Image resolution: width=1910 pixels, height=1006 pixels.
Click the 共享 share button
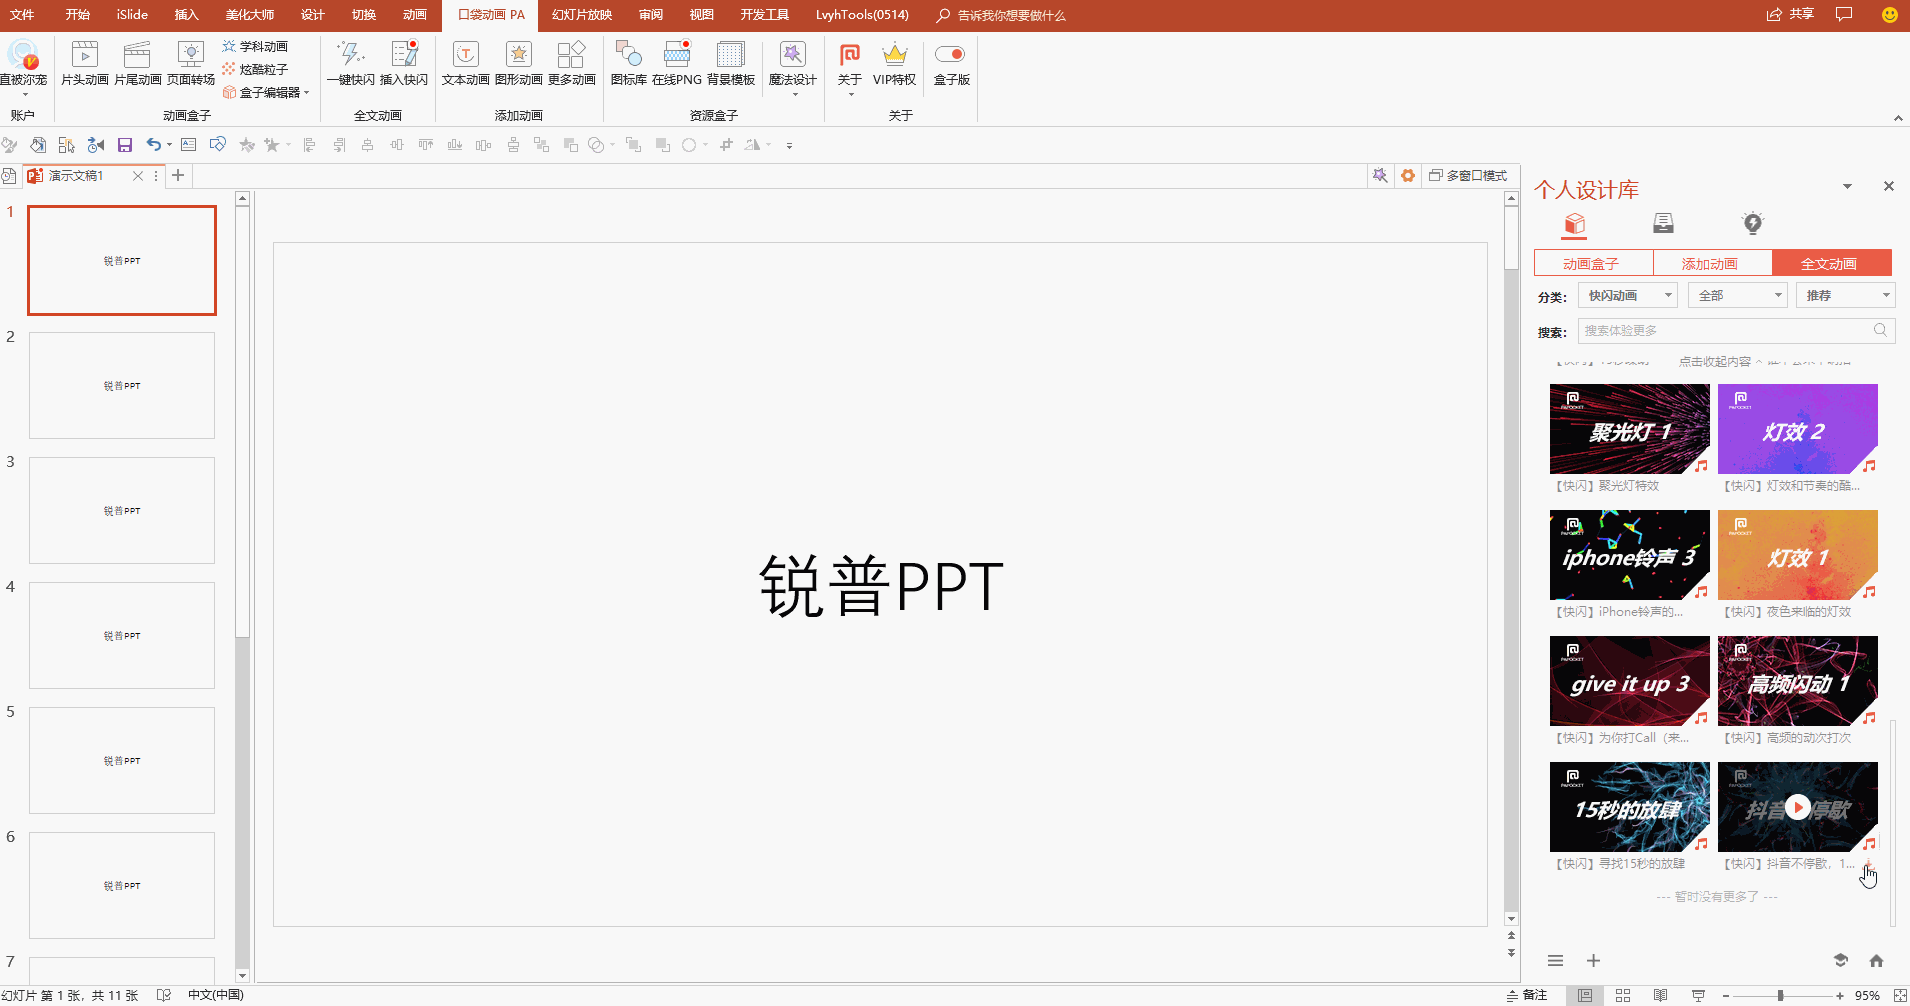point(1790,15)
